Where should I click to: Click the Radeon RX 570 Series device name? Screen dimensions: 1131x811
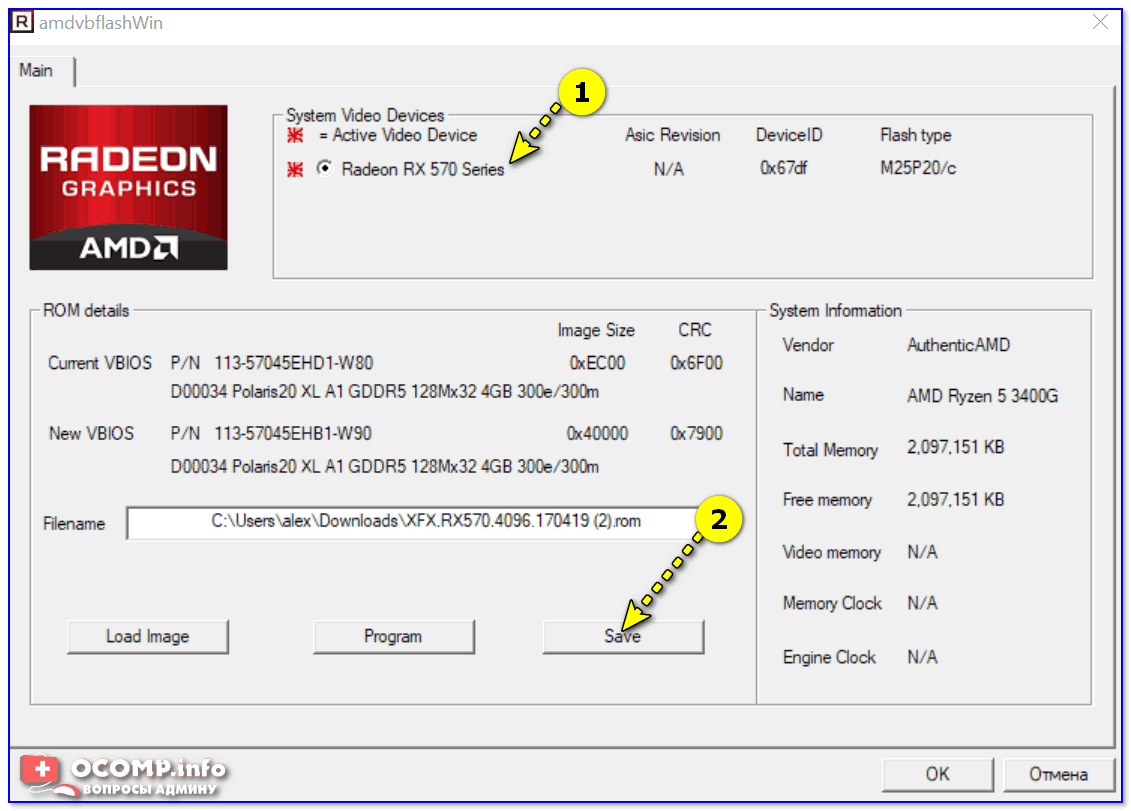(x=423, y=170)
